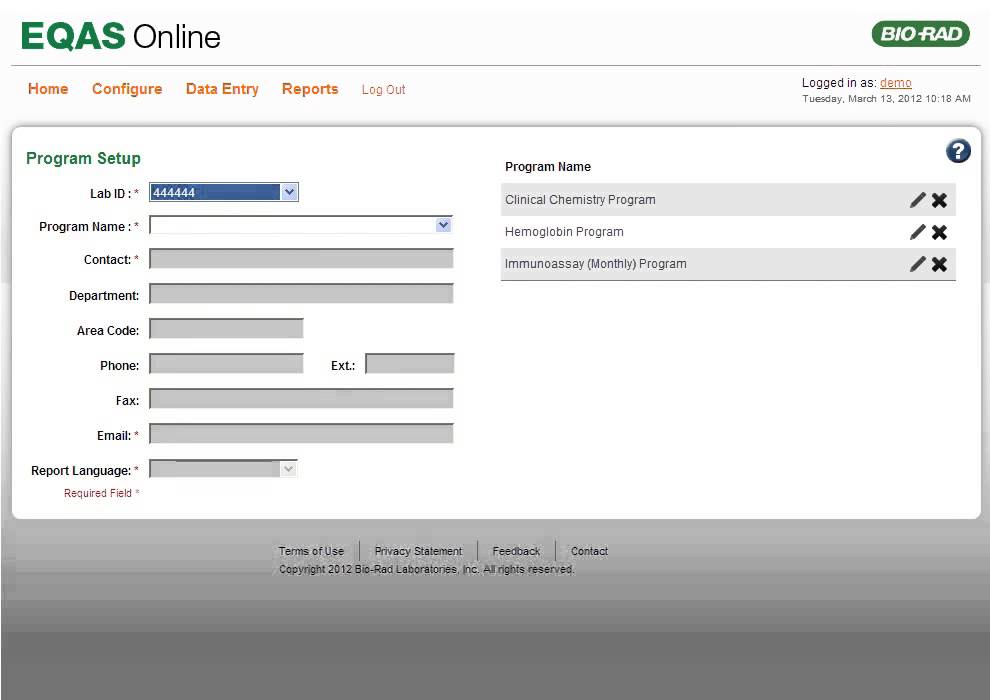Delete the Hemoglobin Program entry
Screen dimensions: 990x700
[x=939, y=232]
